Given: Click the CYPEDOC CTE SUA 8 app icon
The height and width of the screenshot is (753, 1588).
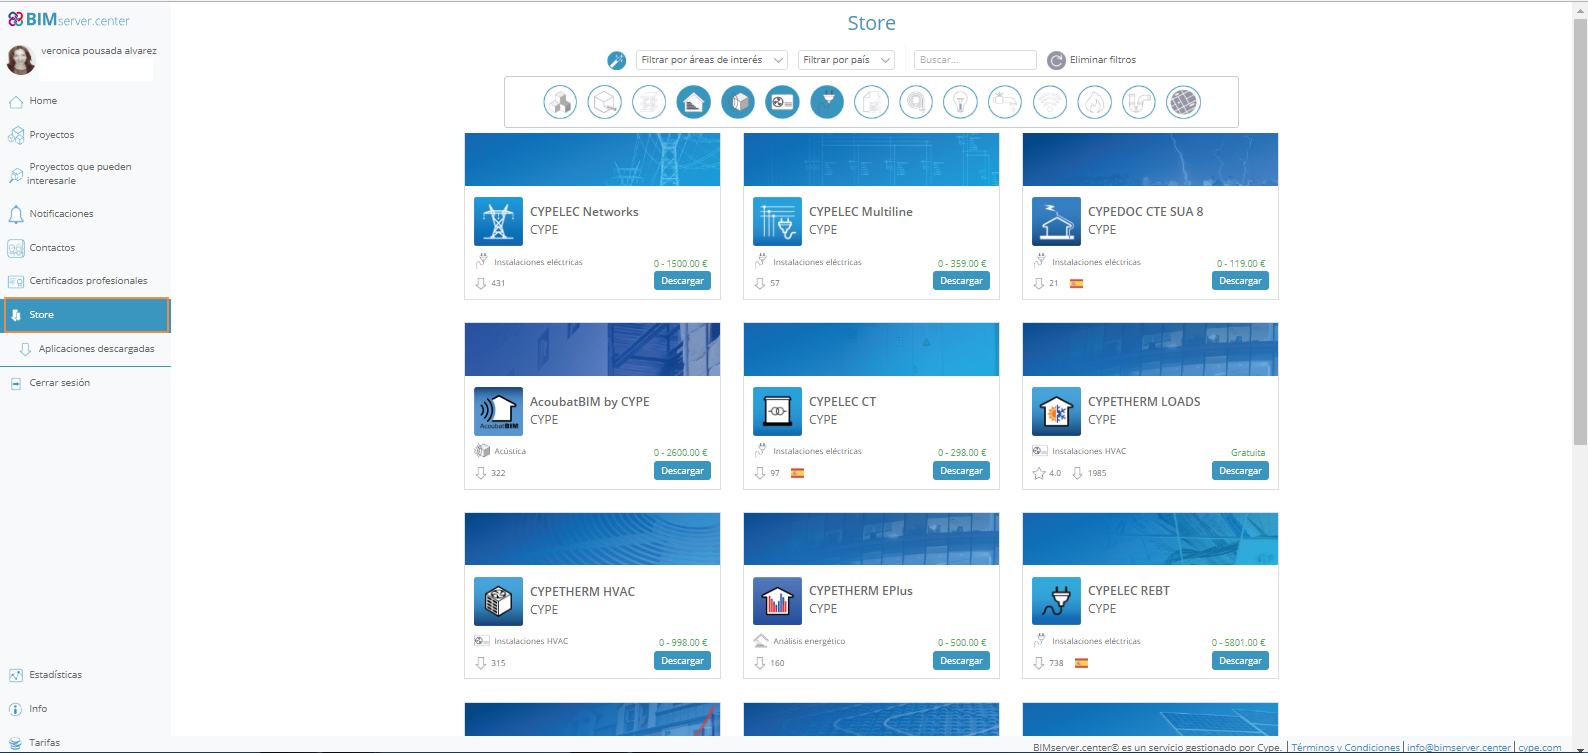Looking at the screenshot, I should pyautogui.click(x=1056, y=221).
